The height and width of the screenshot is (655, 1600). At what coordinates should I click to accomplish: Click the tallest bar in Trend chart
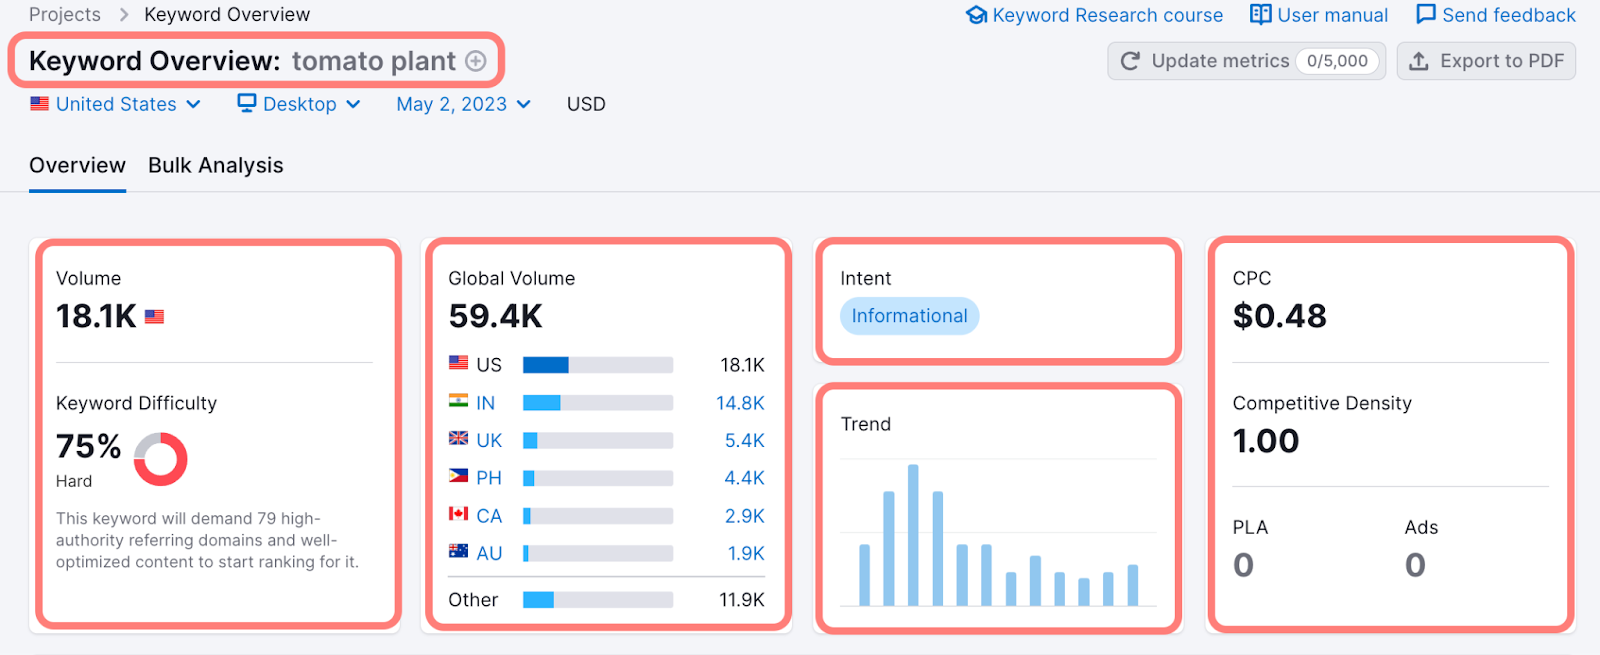(x=913, y=535)
